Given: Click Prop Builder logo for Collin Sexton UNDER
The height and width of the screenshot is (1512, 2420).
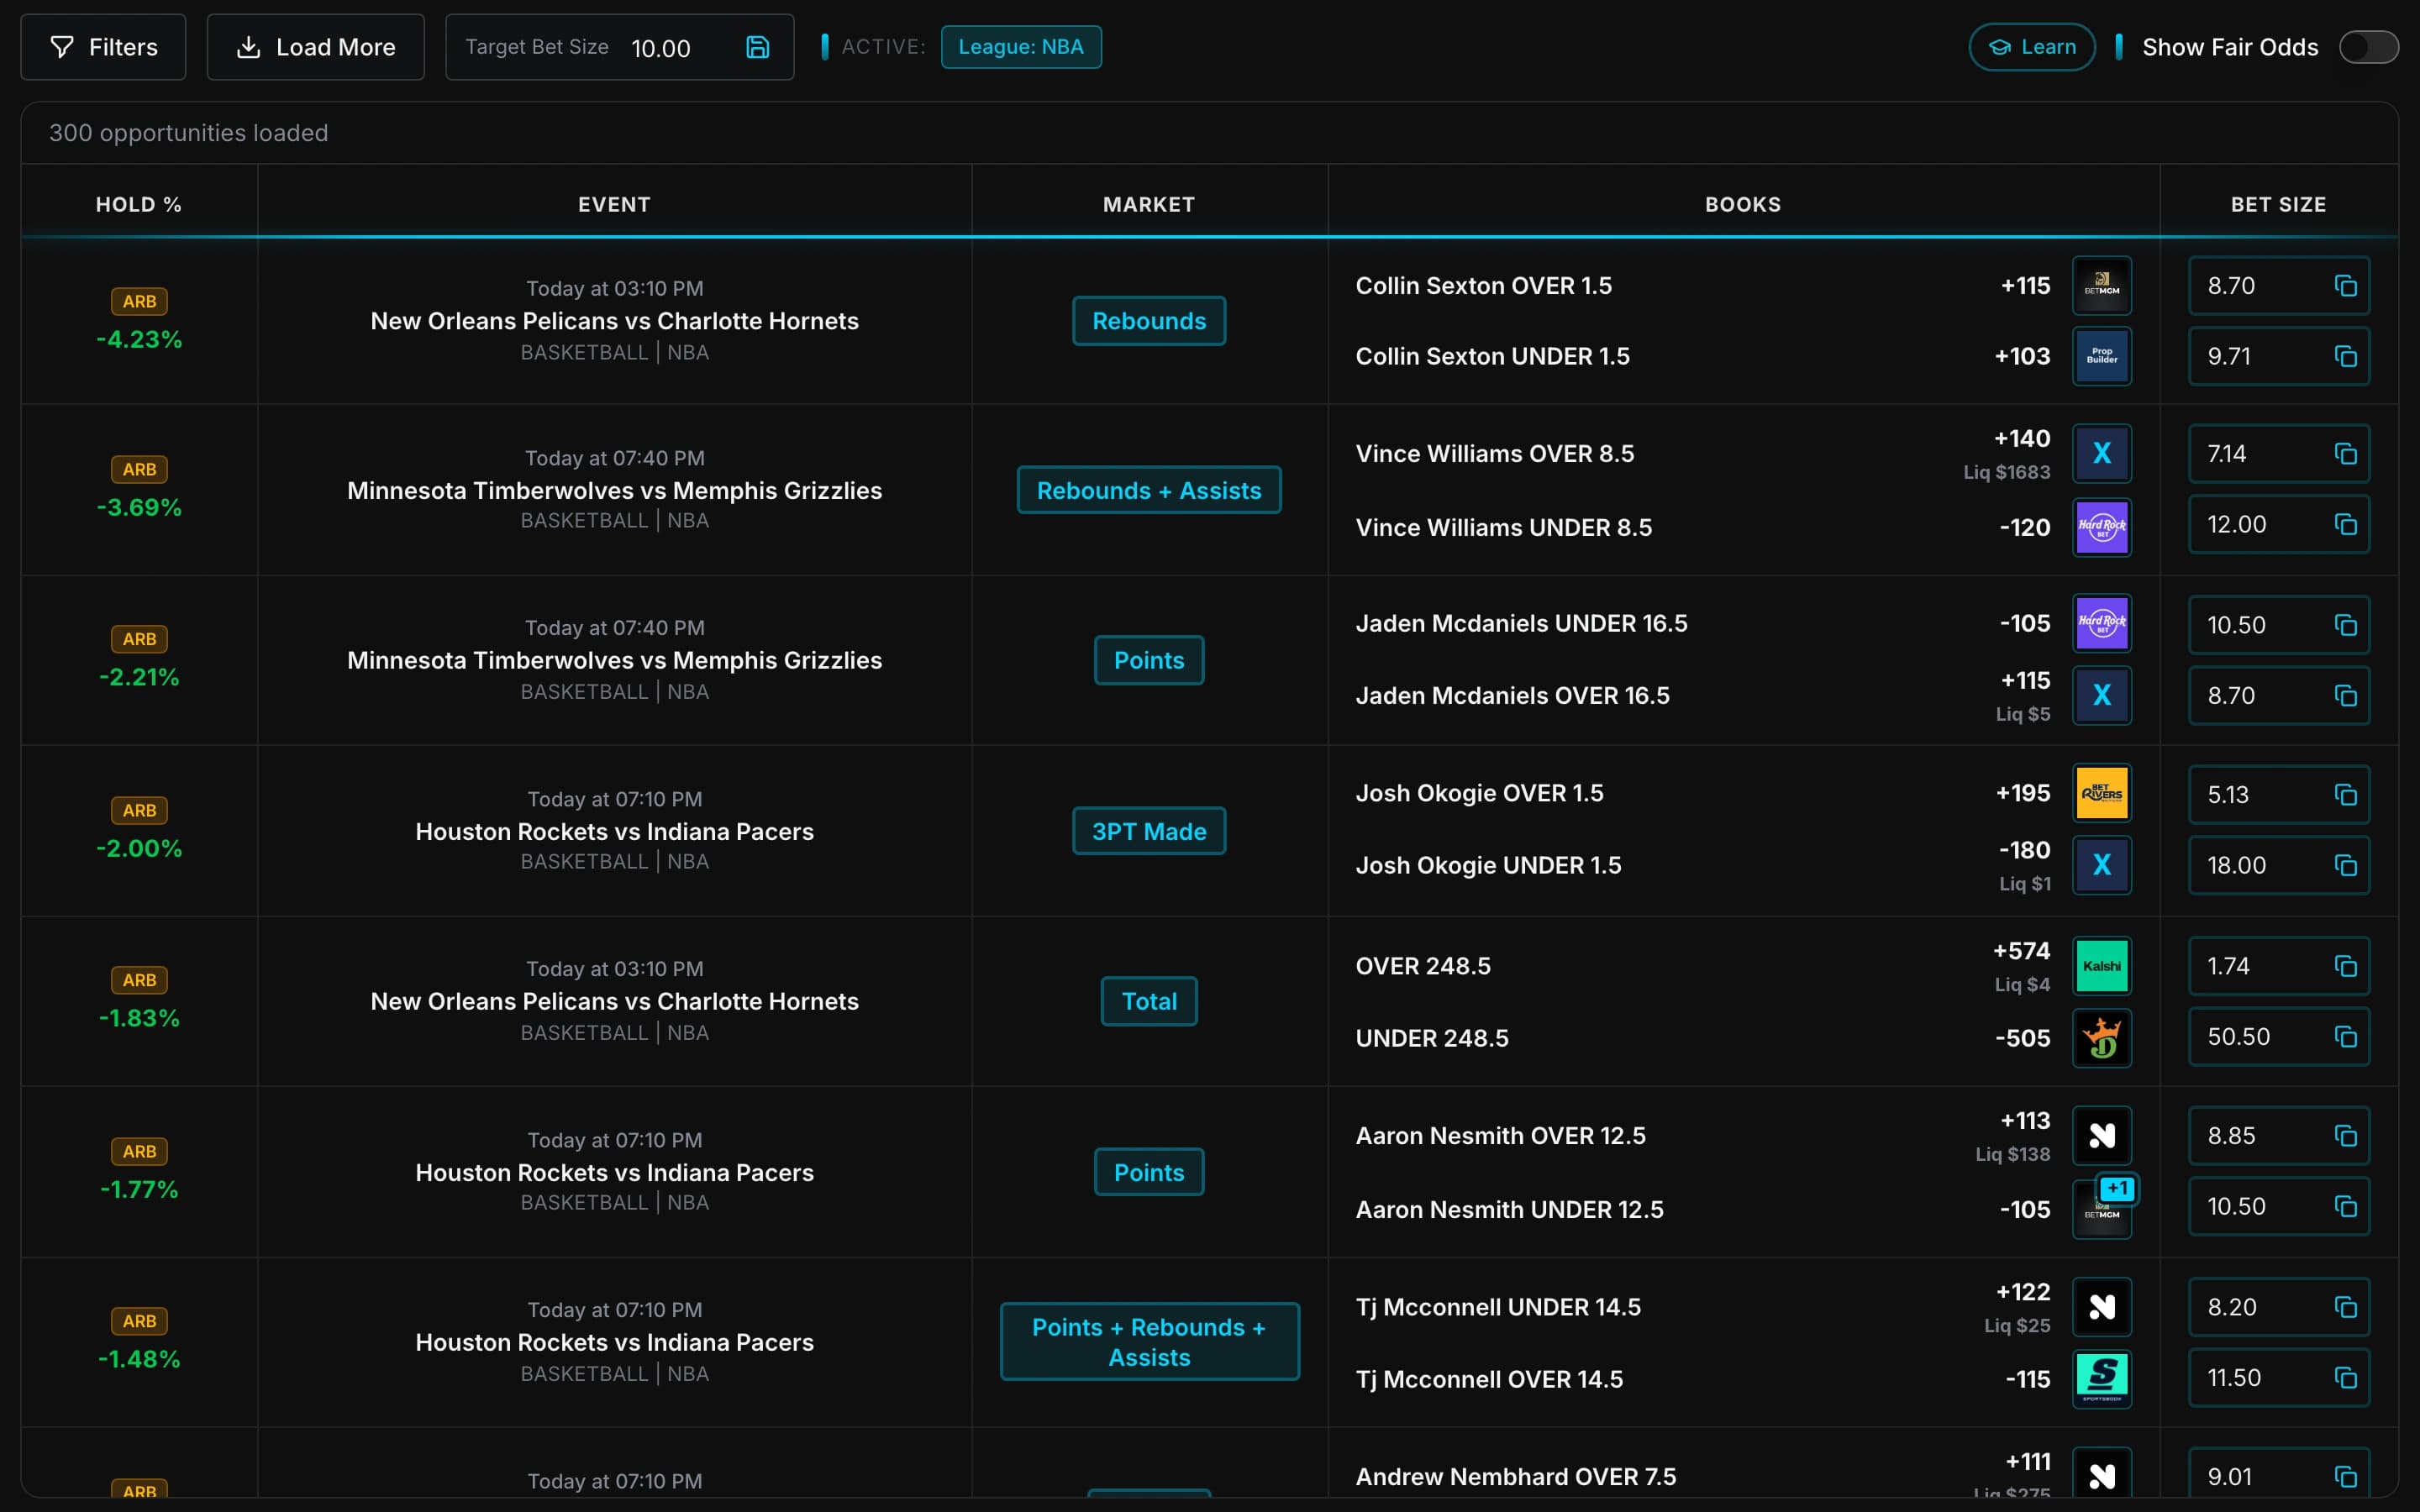Looking at the screenshot, I should 2101,356.
